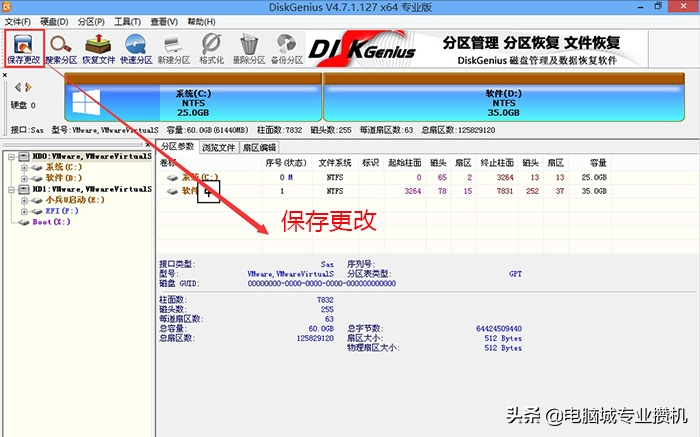Screen dimensions: 700x437
Task: Select 小兵U启动(E:) in the tree
Action: click(75, 200)
